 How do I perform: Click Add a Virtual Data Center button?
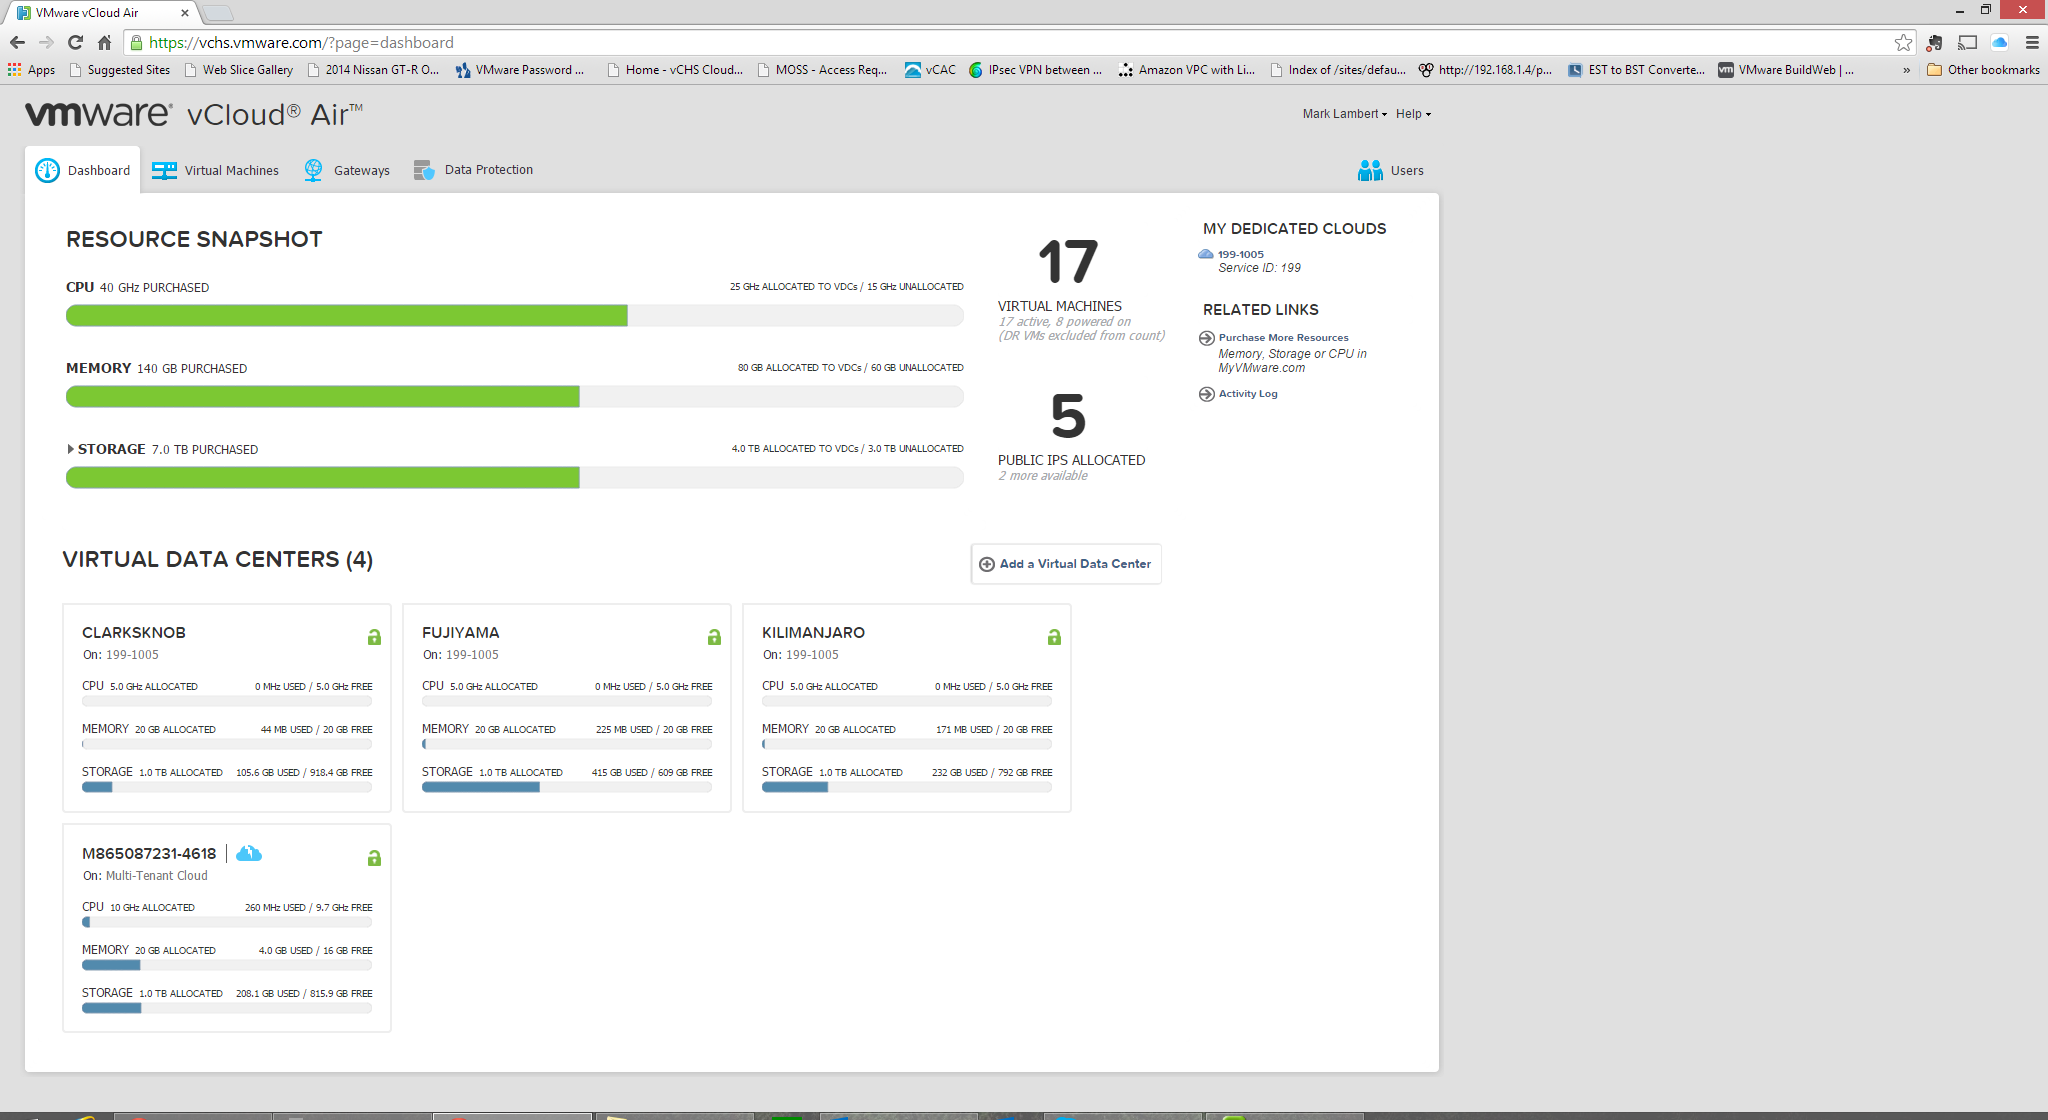pos(1066,564)
